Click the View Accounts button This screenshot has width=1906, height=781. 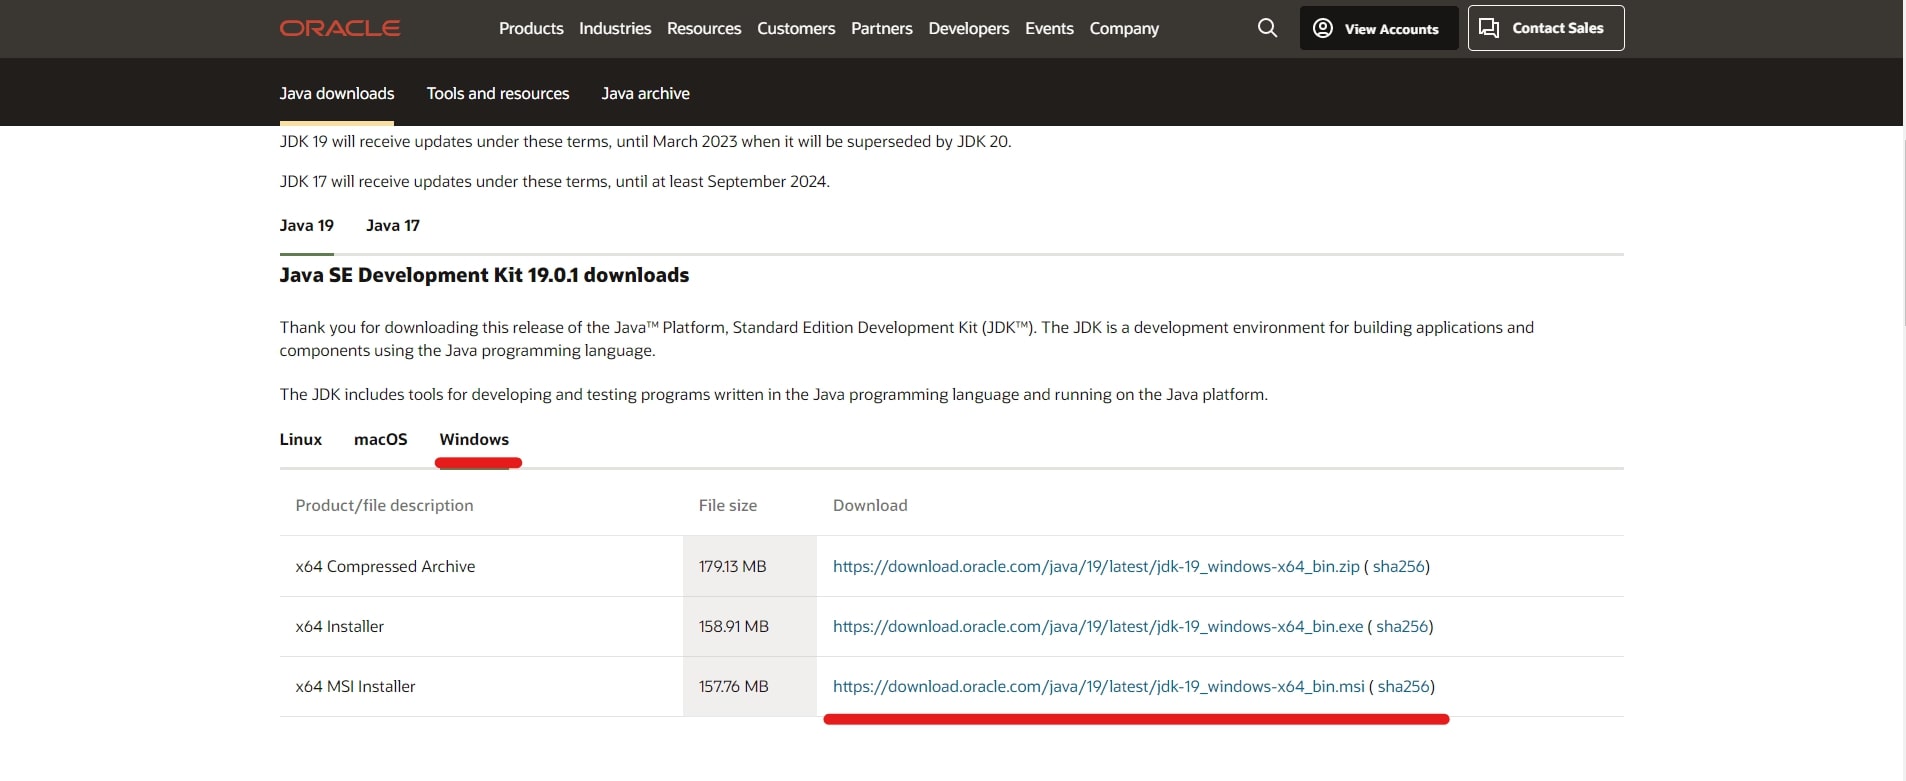(1379, 28)
